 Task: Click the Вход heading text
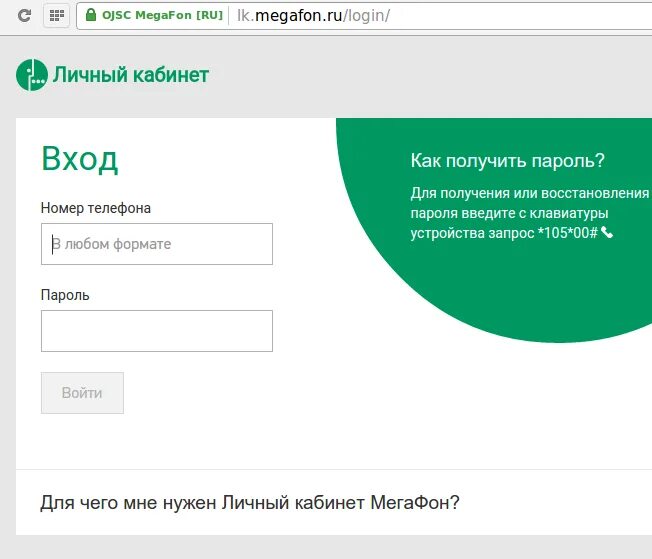[x=80, y=159]
